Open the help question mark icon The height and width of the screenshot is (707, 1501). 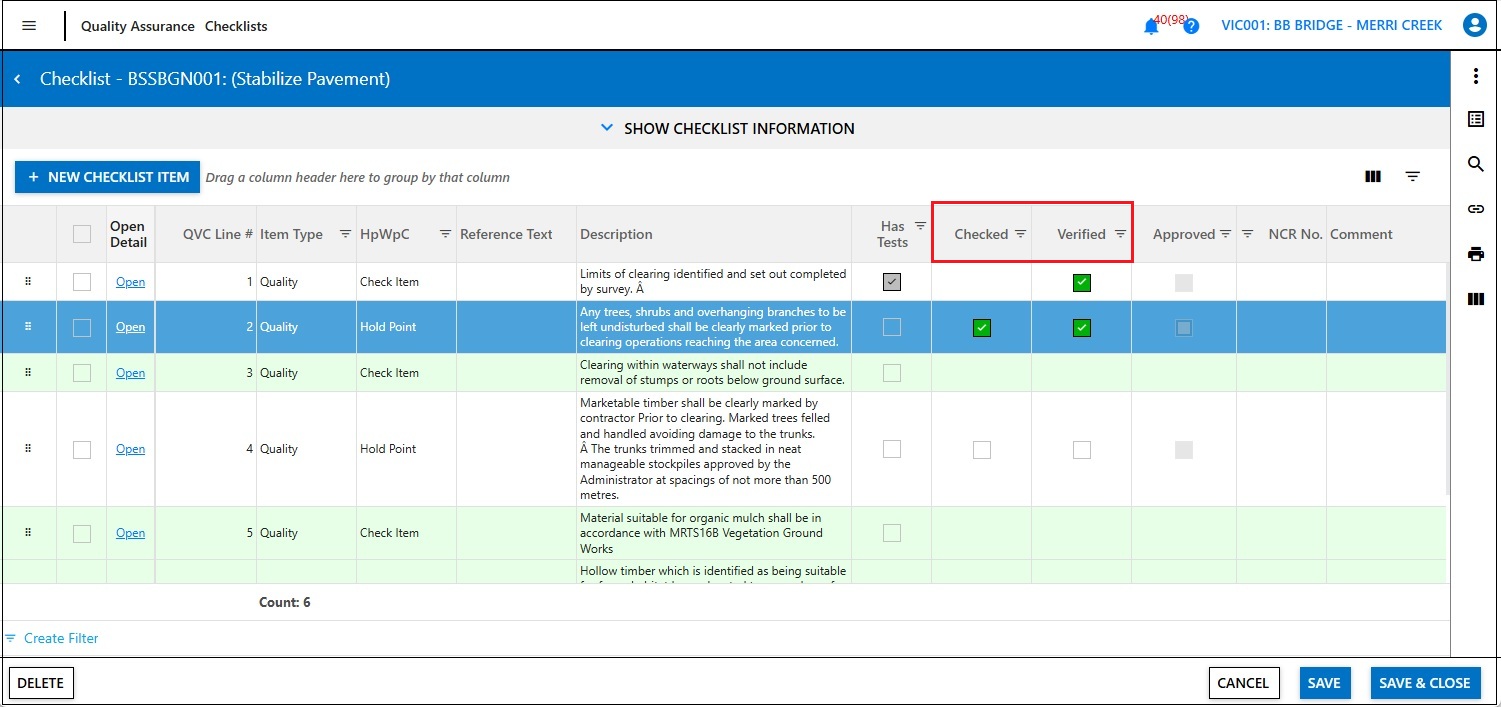[1191, 27]
